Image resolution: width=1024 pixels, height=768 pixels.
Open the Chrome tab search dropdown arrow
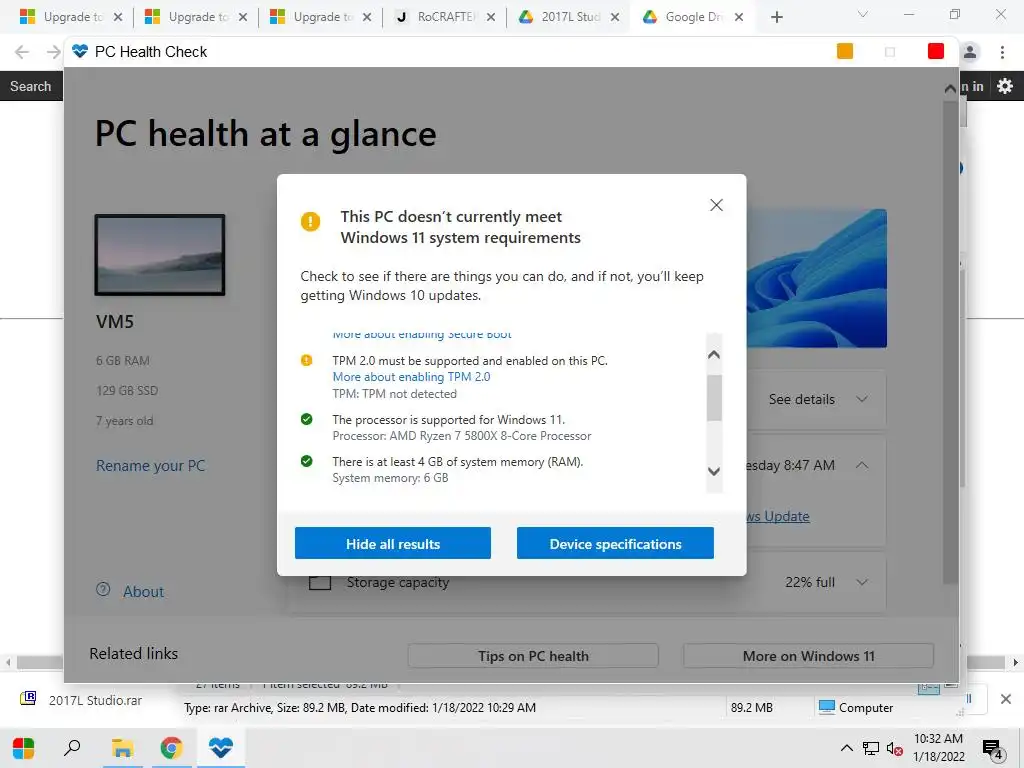[x=862, y=14]
